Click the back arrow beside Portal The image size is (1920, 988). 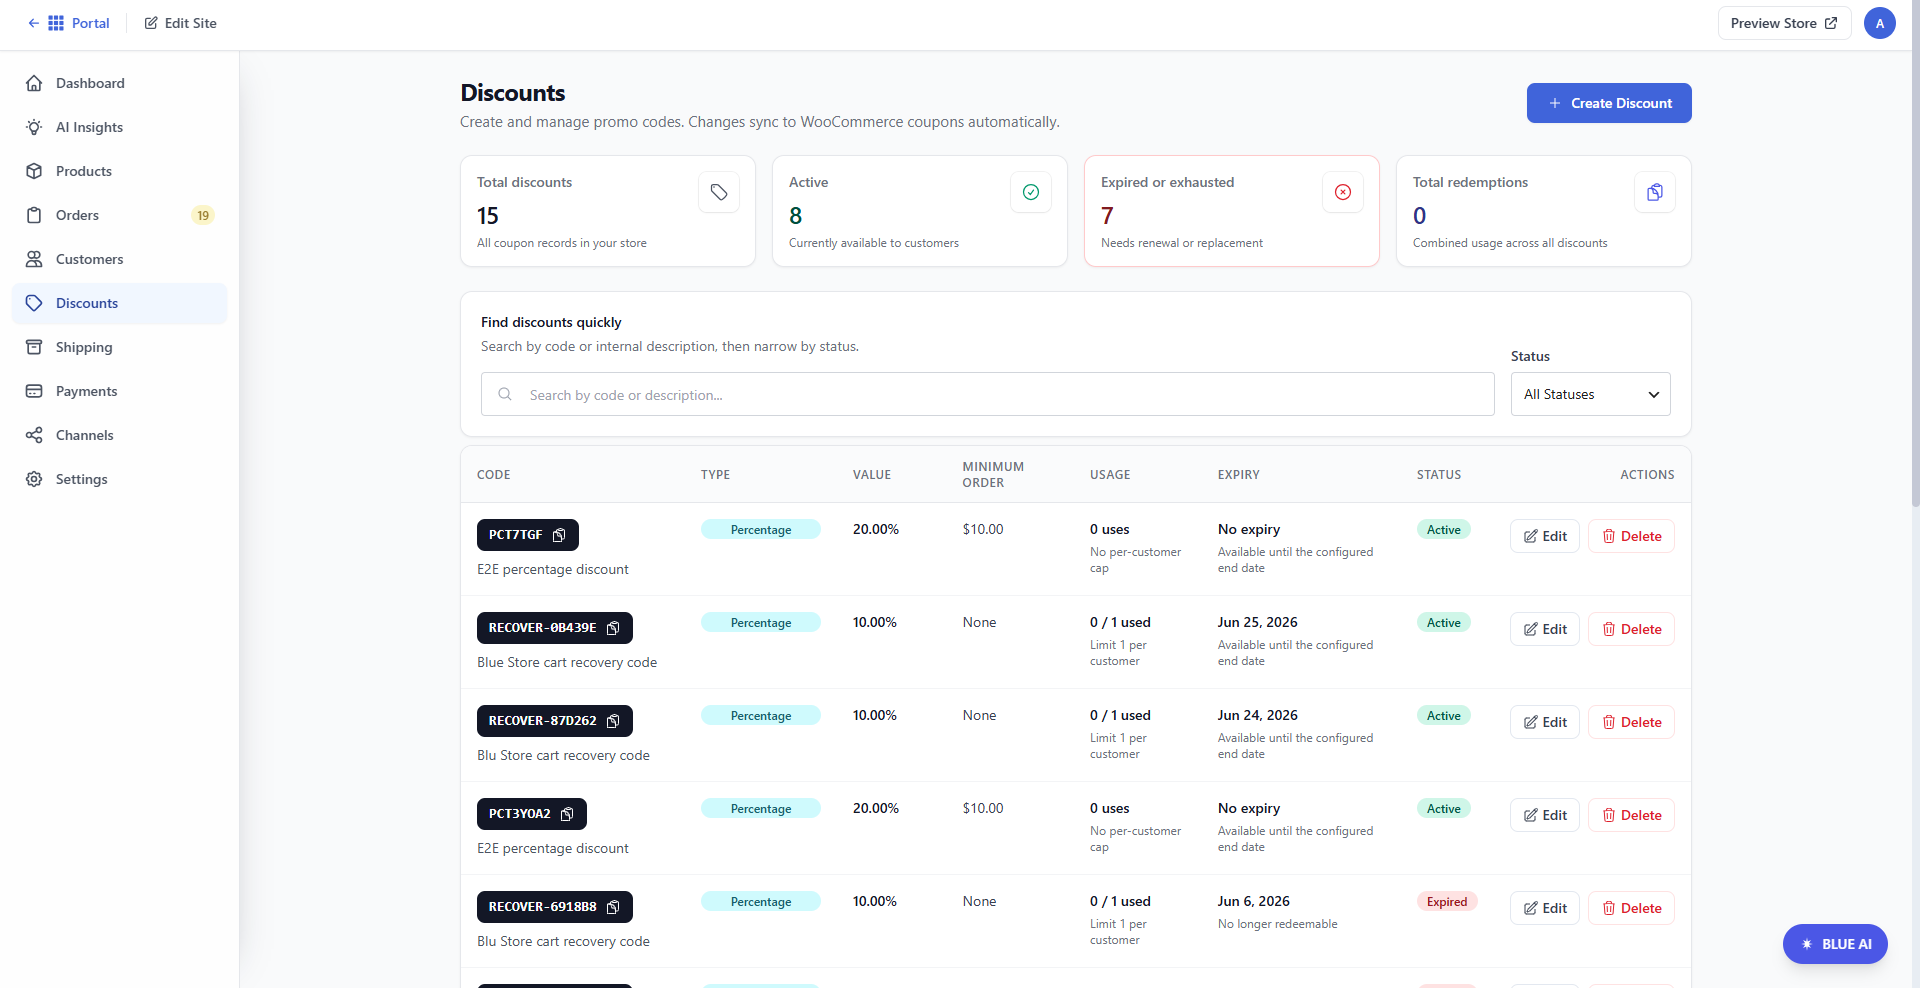pyautogui.click(x=33, y=23)
